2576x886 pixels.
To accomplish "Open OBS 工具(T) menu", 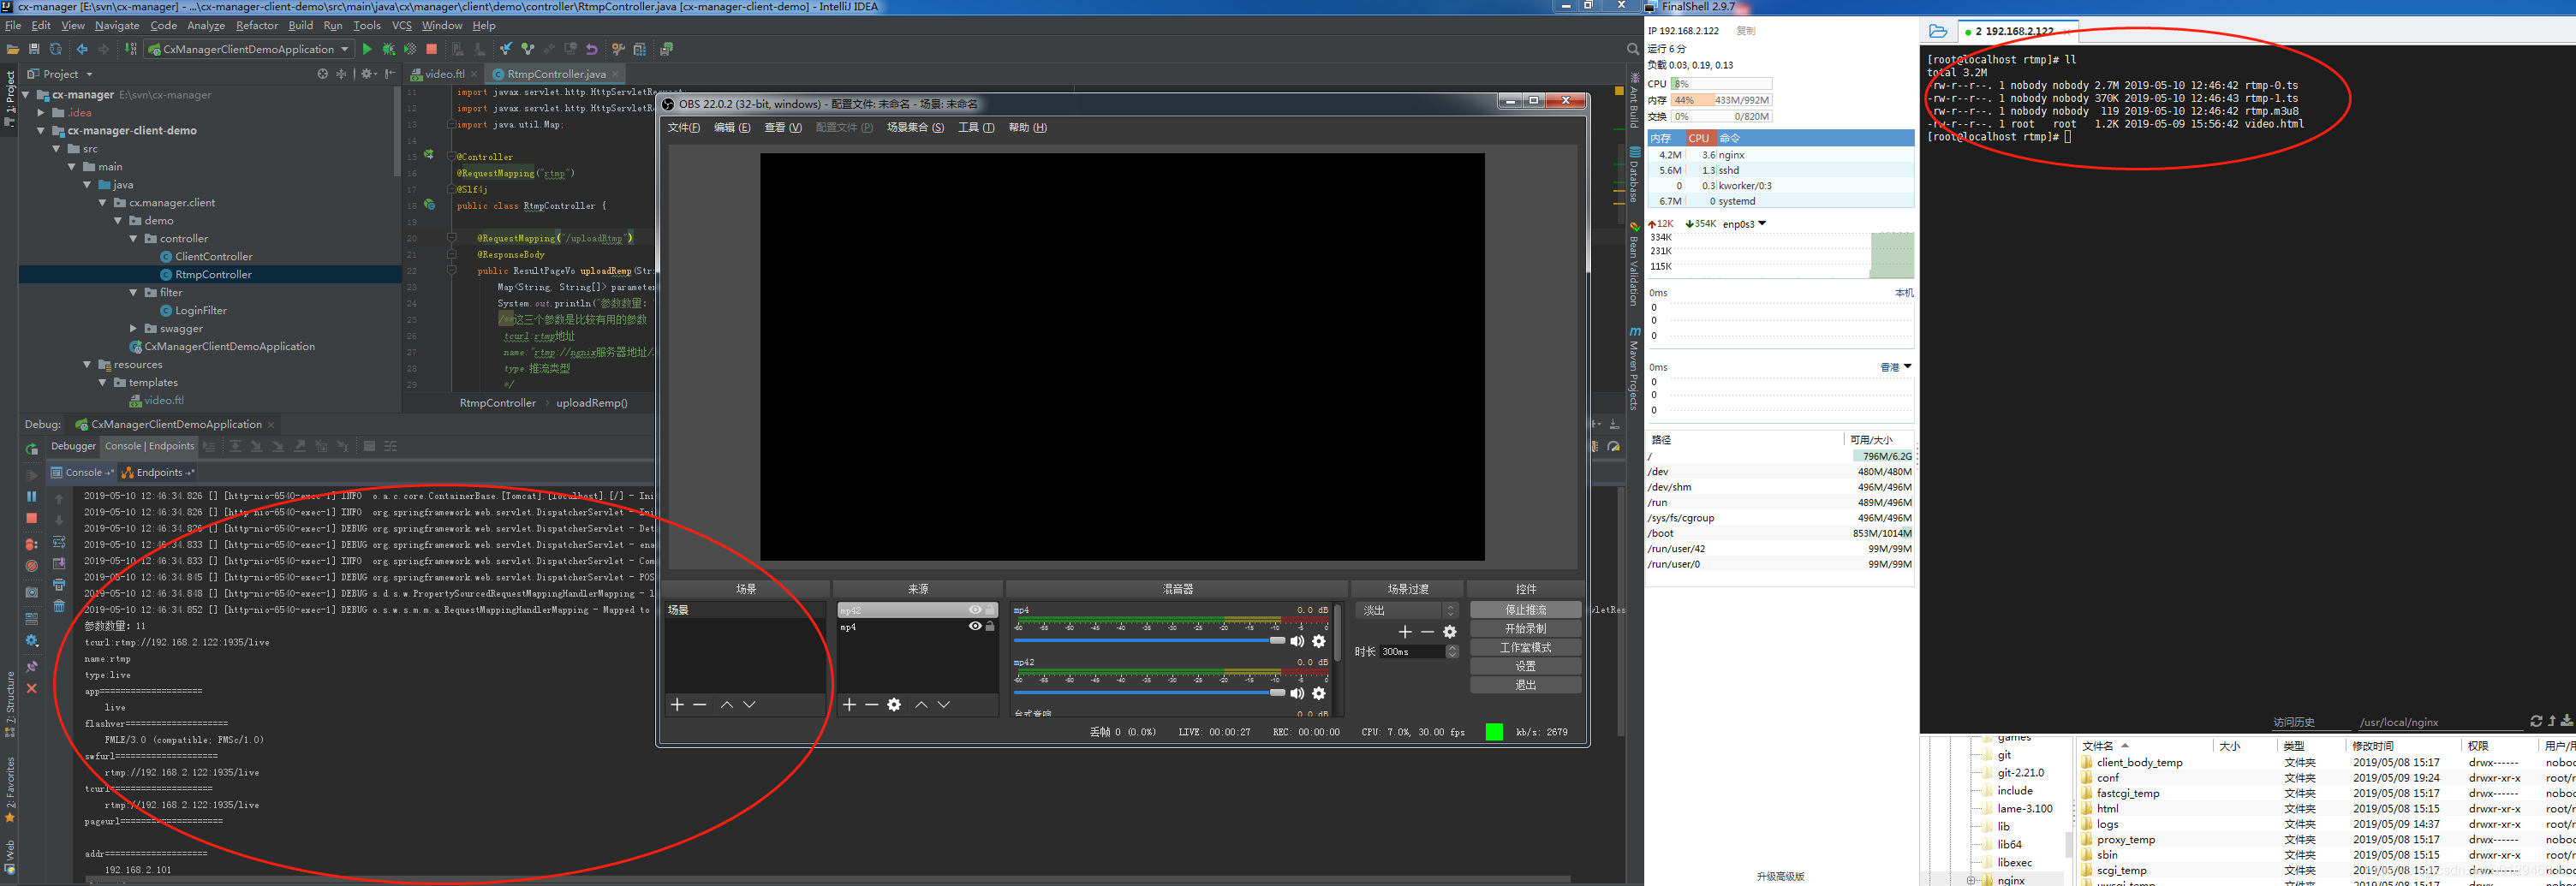I will pyautogui.click(x=976, y=128).
